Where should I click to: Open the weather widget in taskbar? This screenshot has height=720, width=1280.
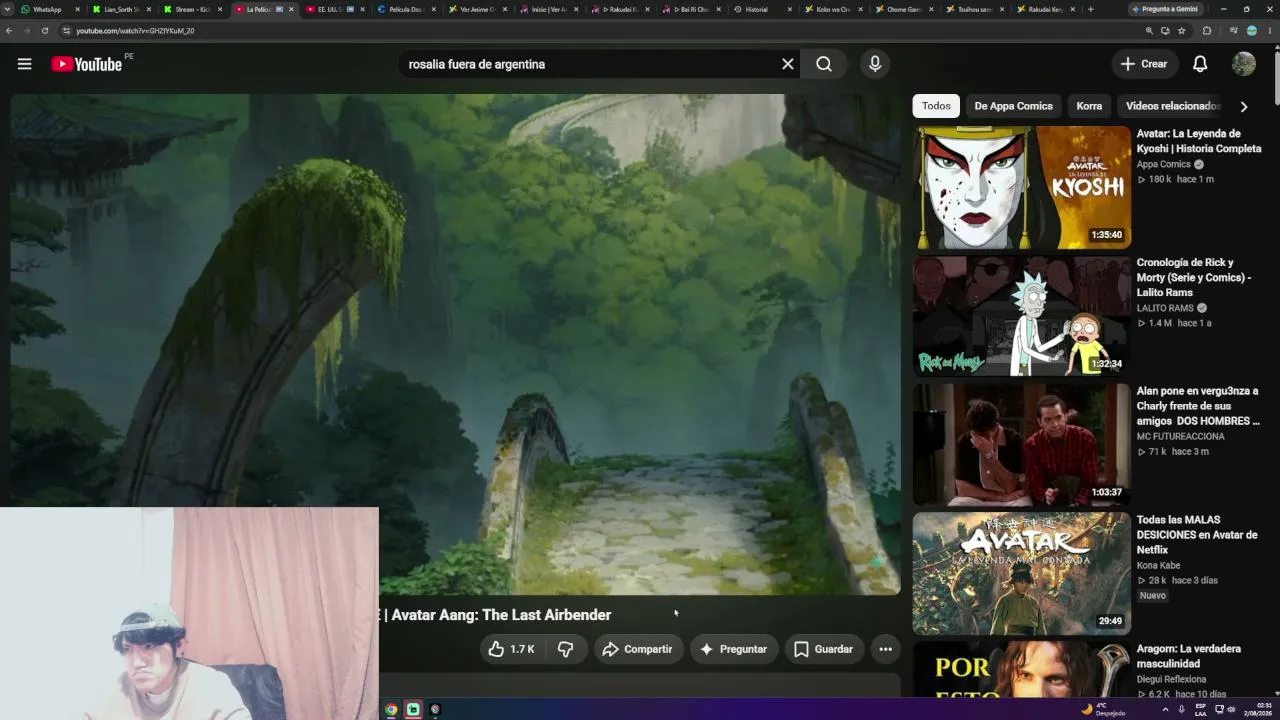point(1103,709)
